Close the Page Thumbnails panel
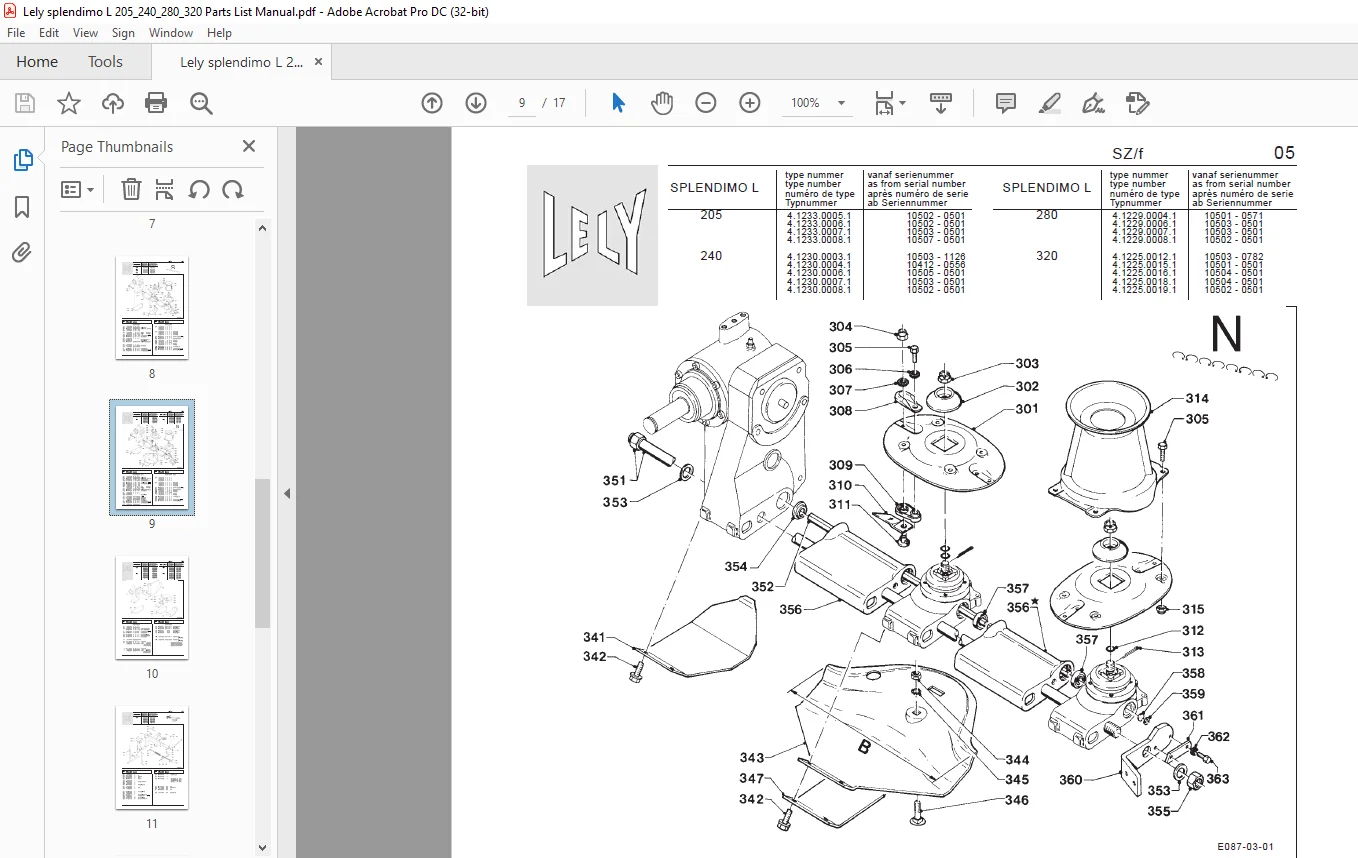This screenshot has width=1358, height=858. coord(249,146)
